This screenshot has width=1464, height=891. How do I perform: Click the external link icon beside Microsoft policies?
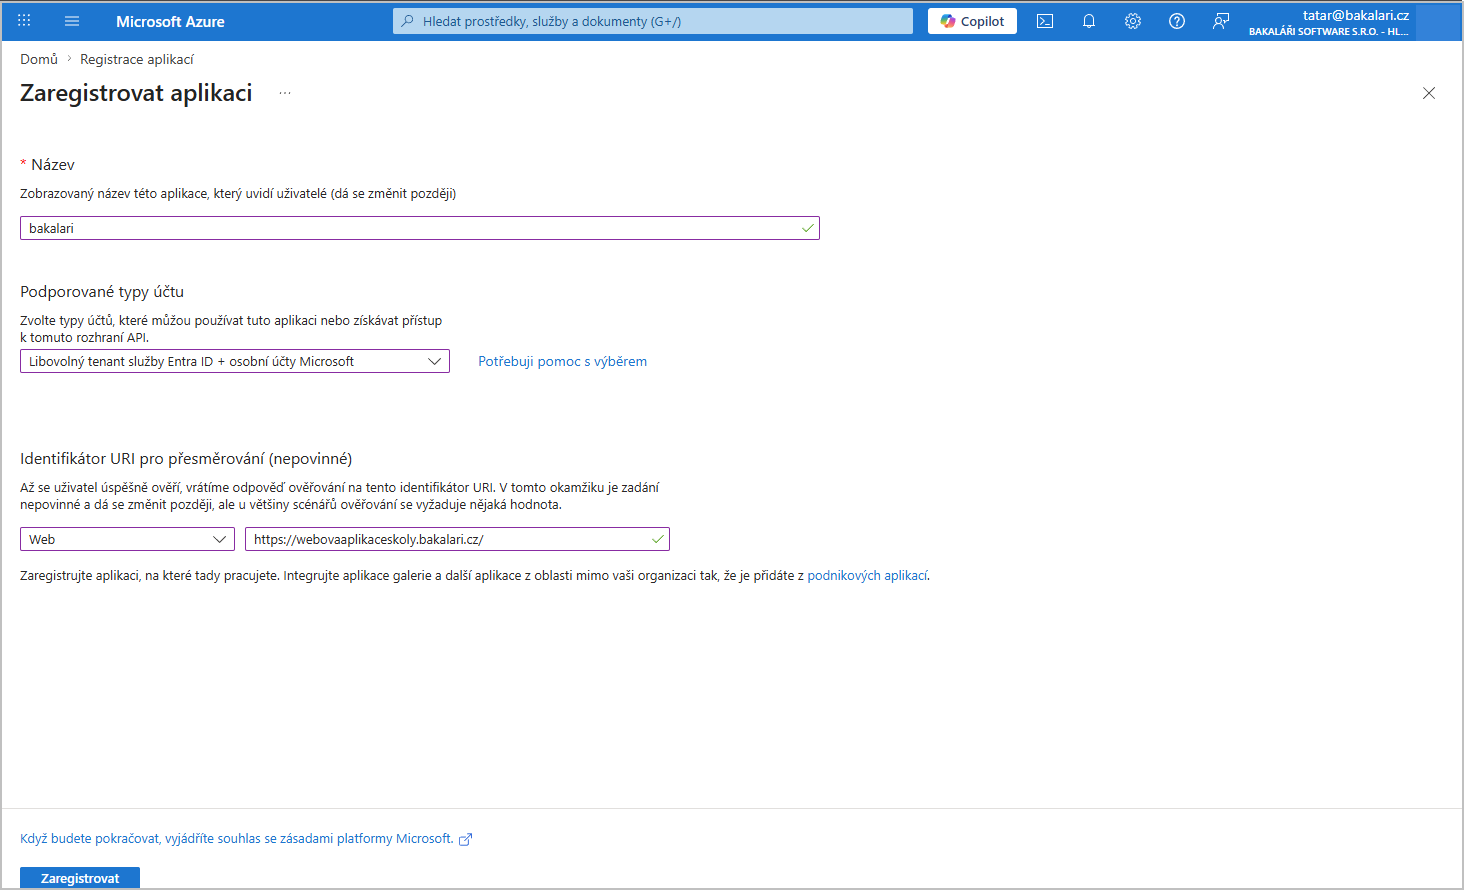(x=465, y=840)
